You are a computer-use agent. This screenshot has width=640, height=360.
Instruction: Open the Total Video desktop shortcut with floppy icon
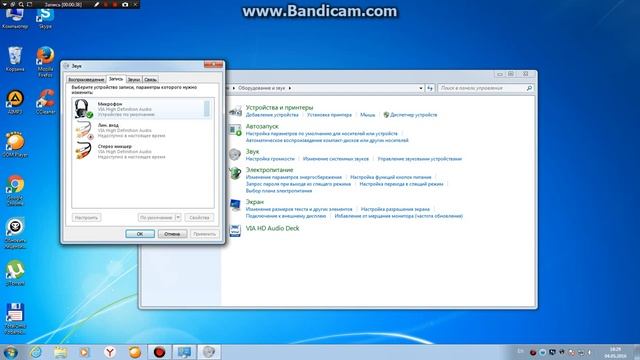point(15,318)
